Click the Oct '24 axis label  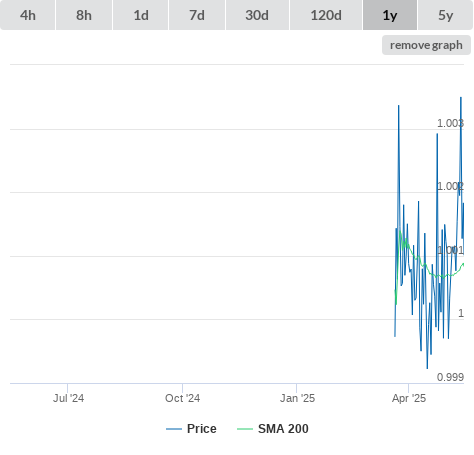tap(182, 398)
